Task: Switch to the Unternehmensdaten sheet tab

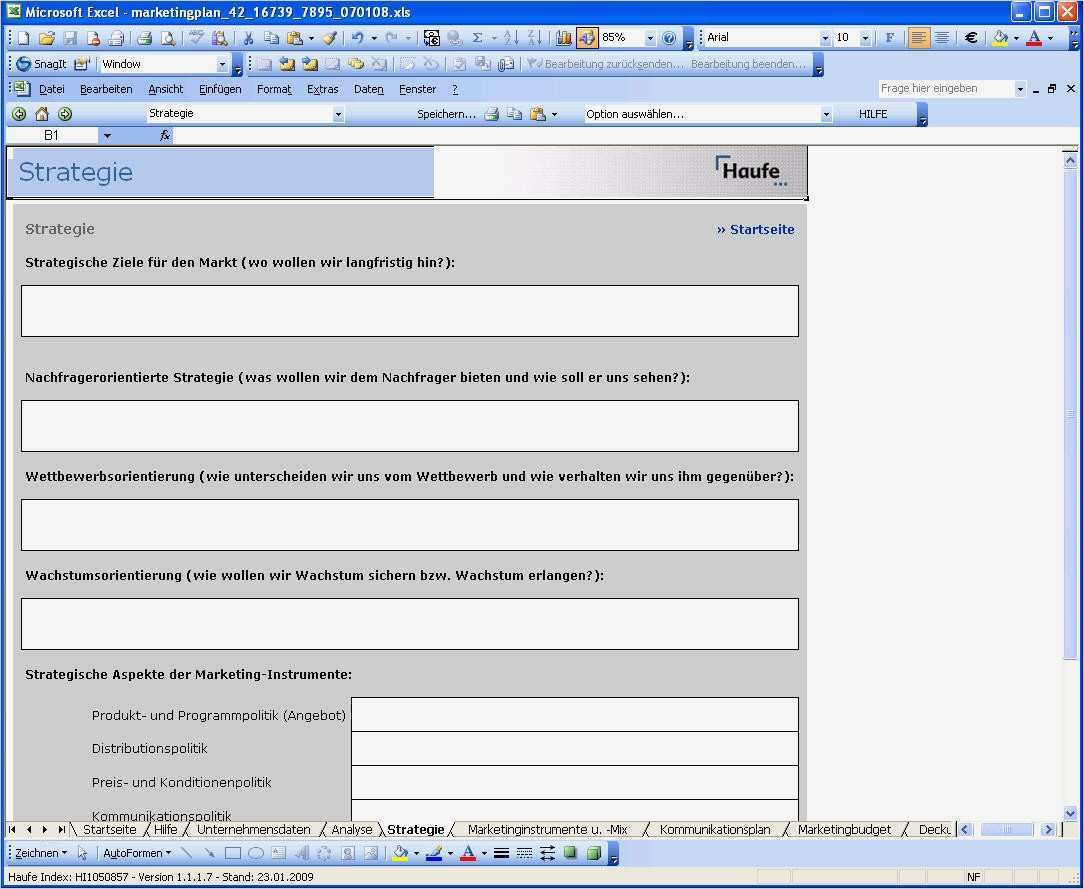Action: 254,830
